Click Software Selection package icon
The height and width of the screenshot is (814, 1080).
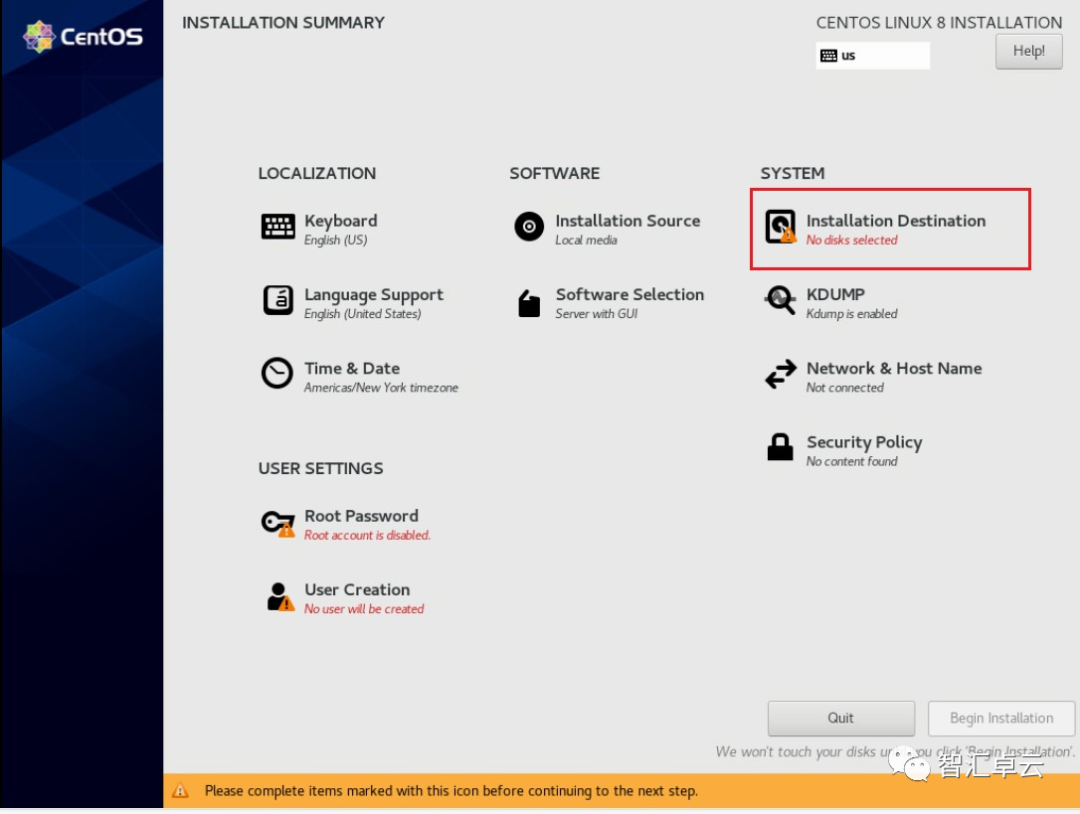click(529, 303)
